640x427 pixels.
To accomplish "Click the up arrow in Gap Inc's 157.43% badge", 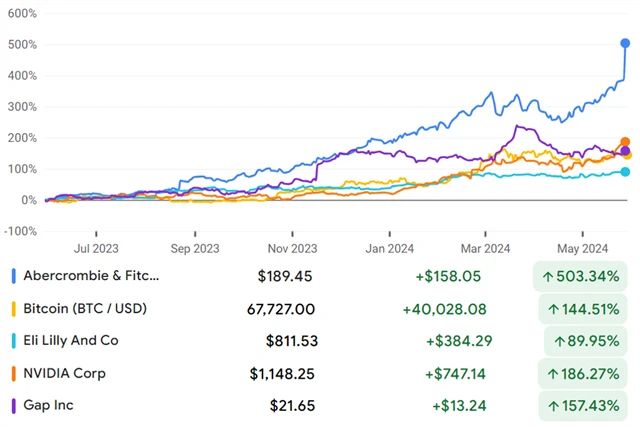I will pyautogui.click(x=553, y=405).
